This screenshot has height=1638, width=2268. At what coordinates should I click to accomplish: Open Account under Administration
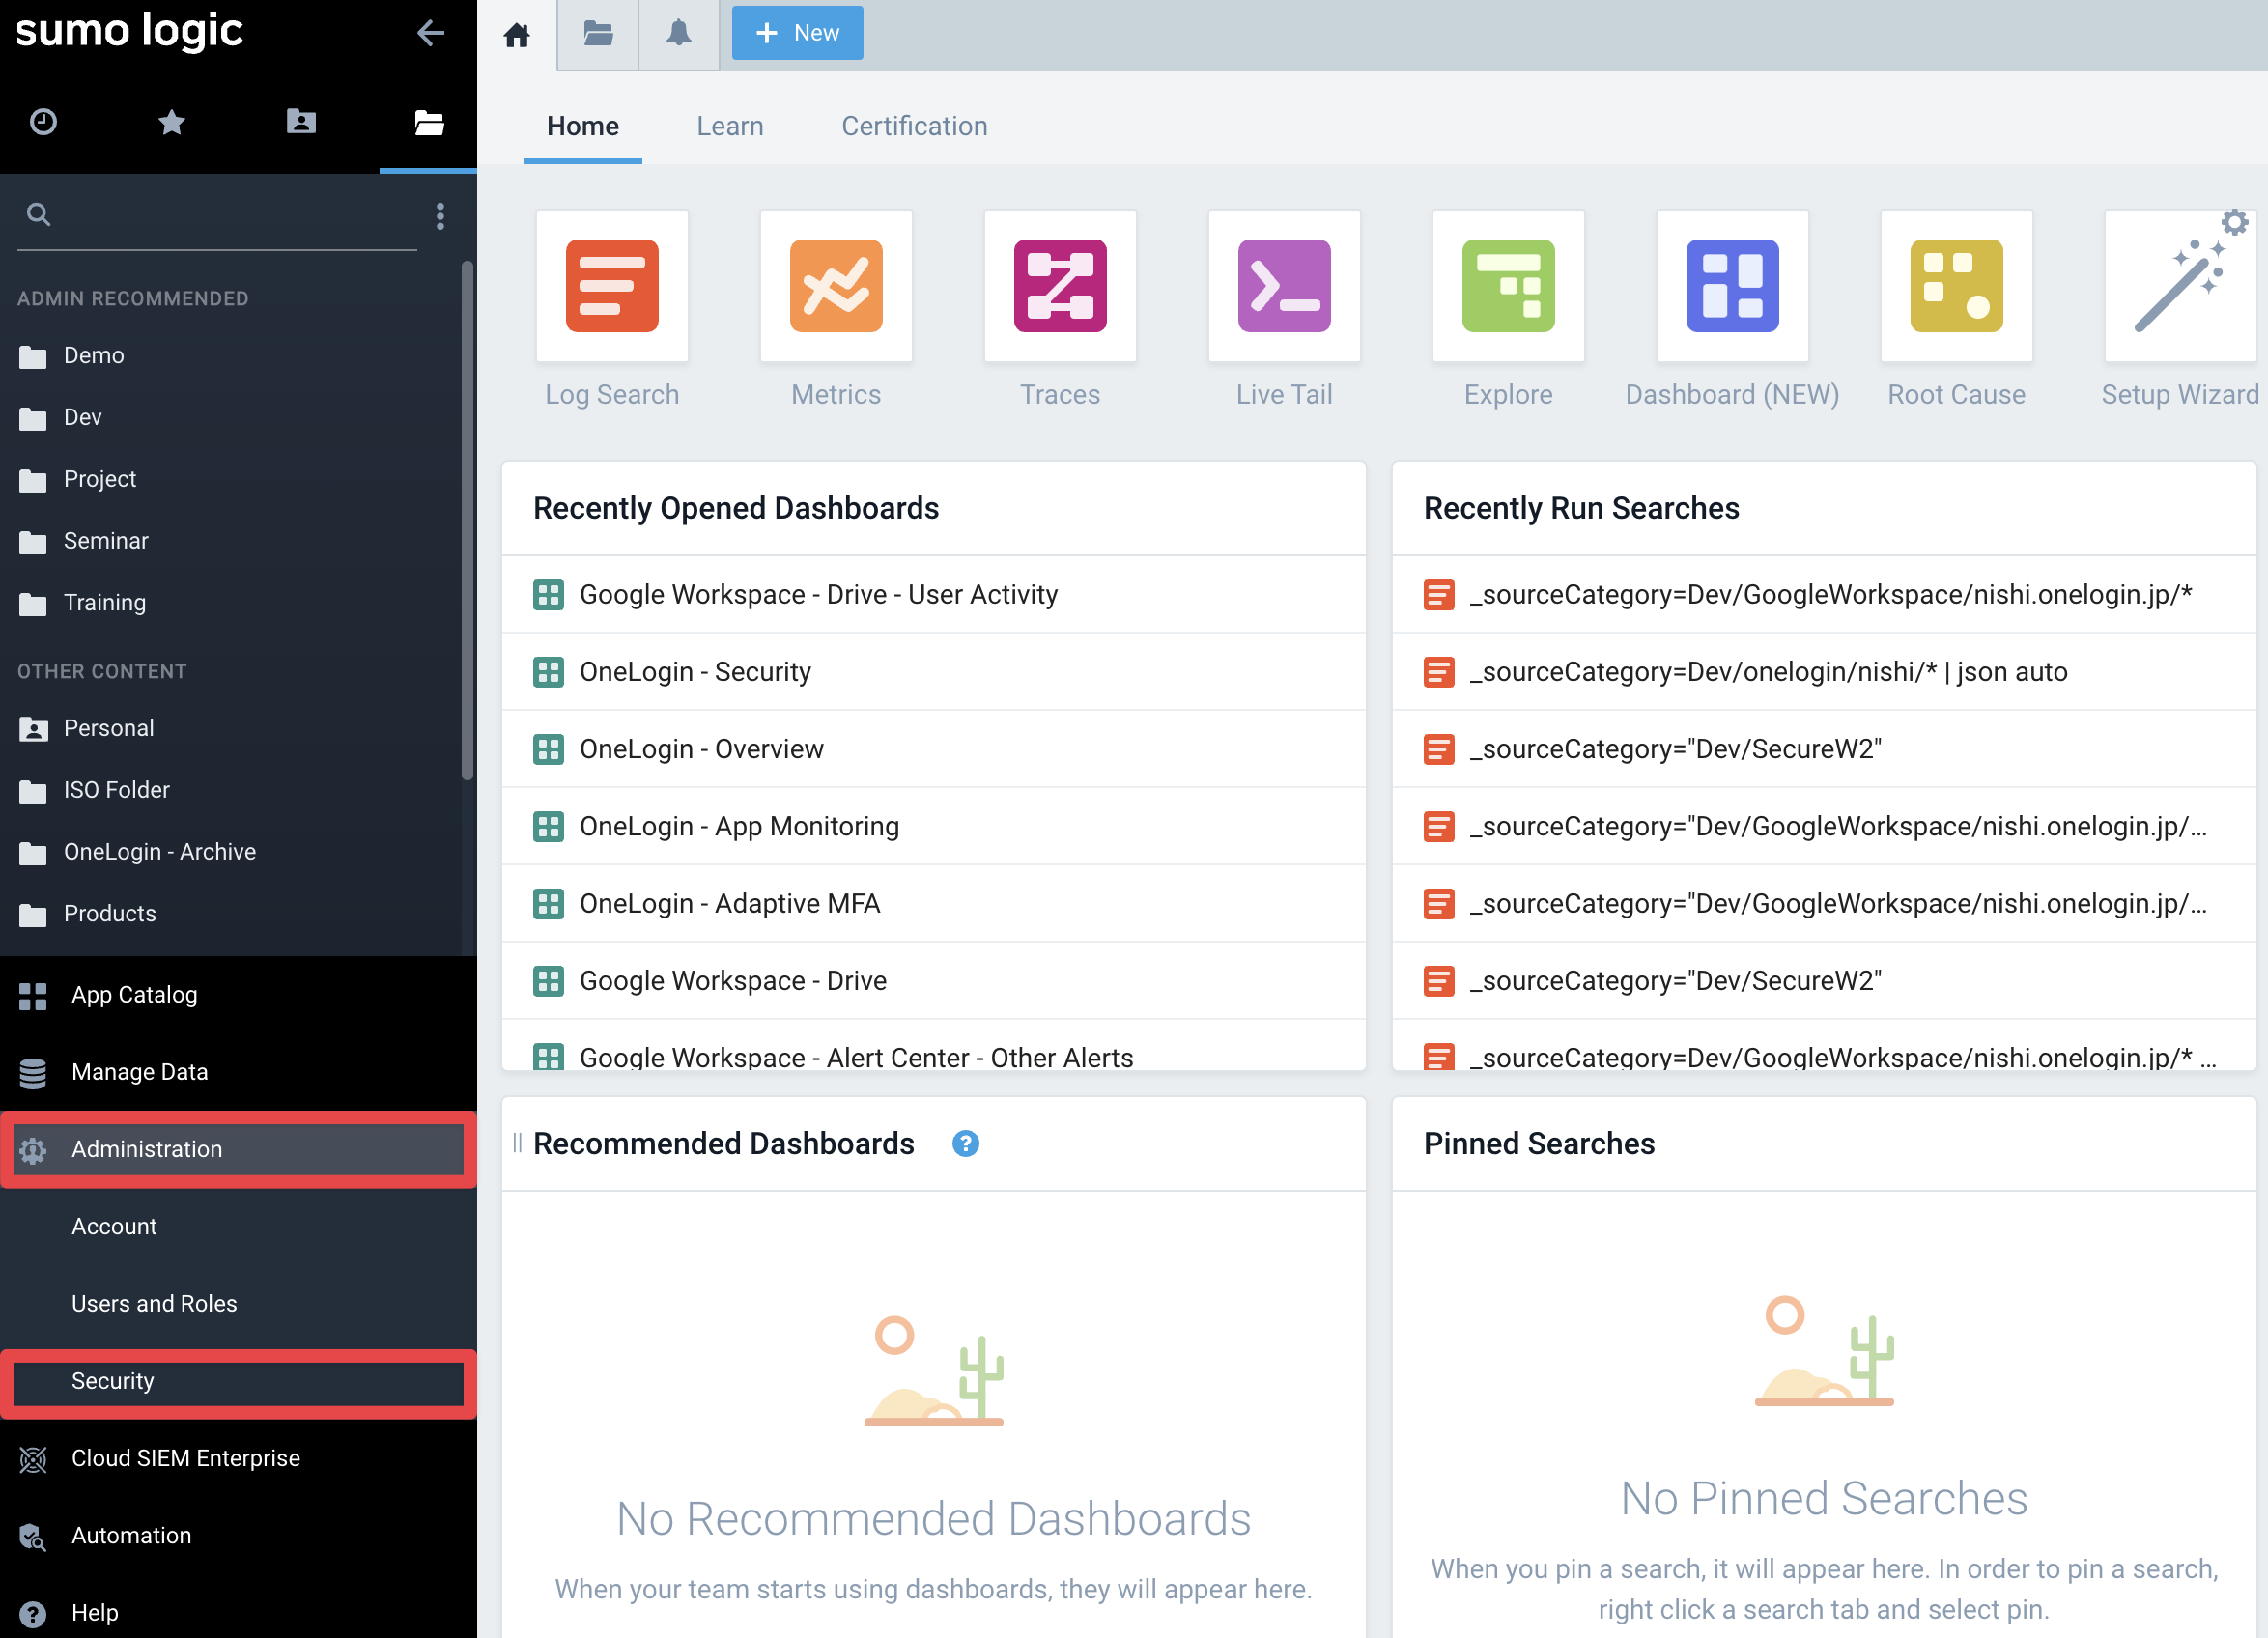(238, 1227)
